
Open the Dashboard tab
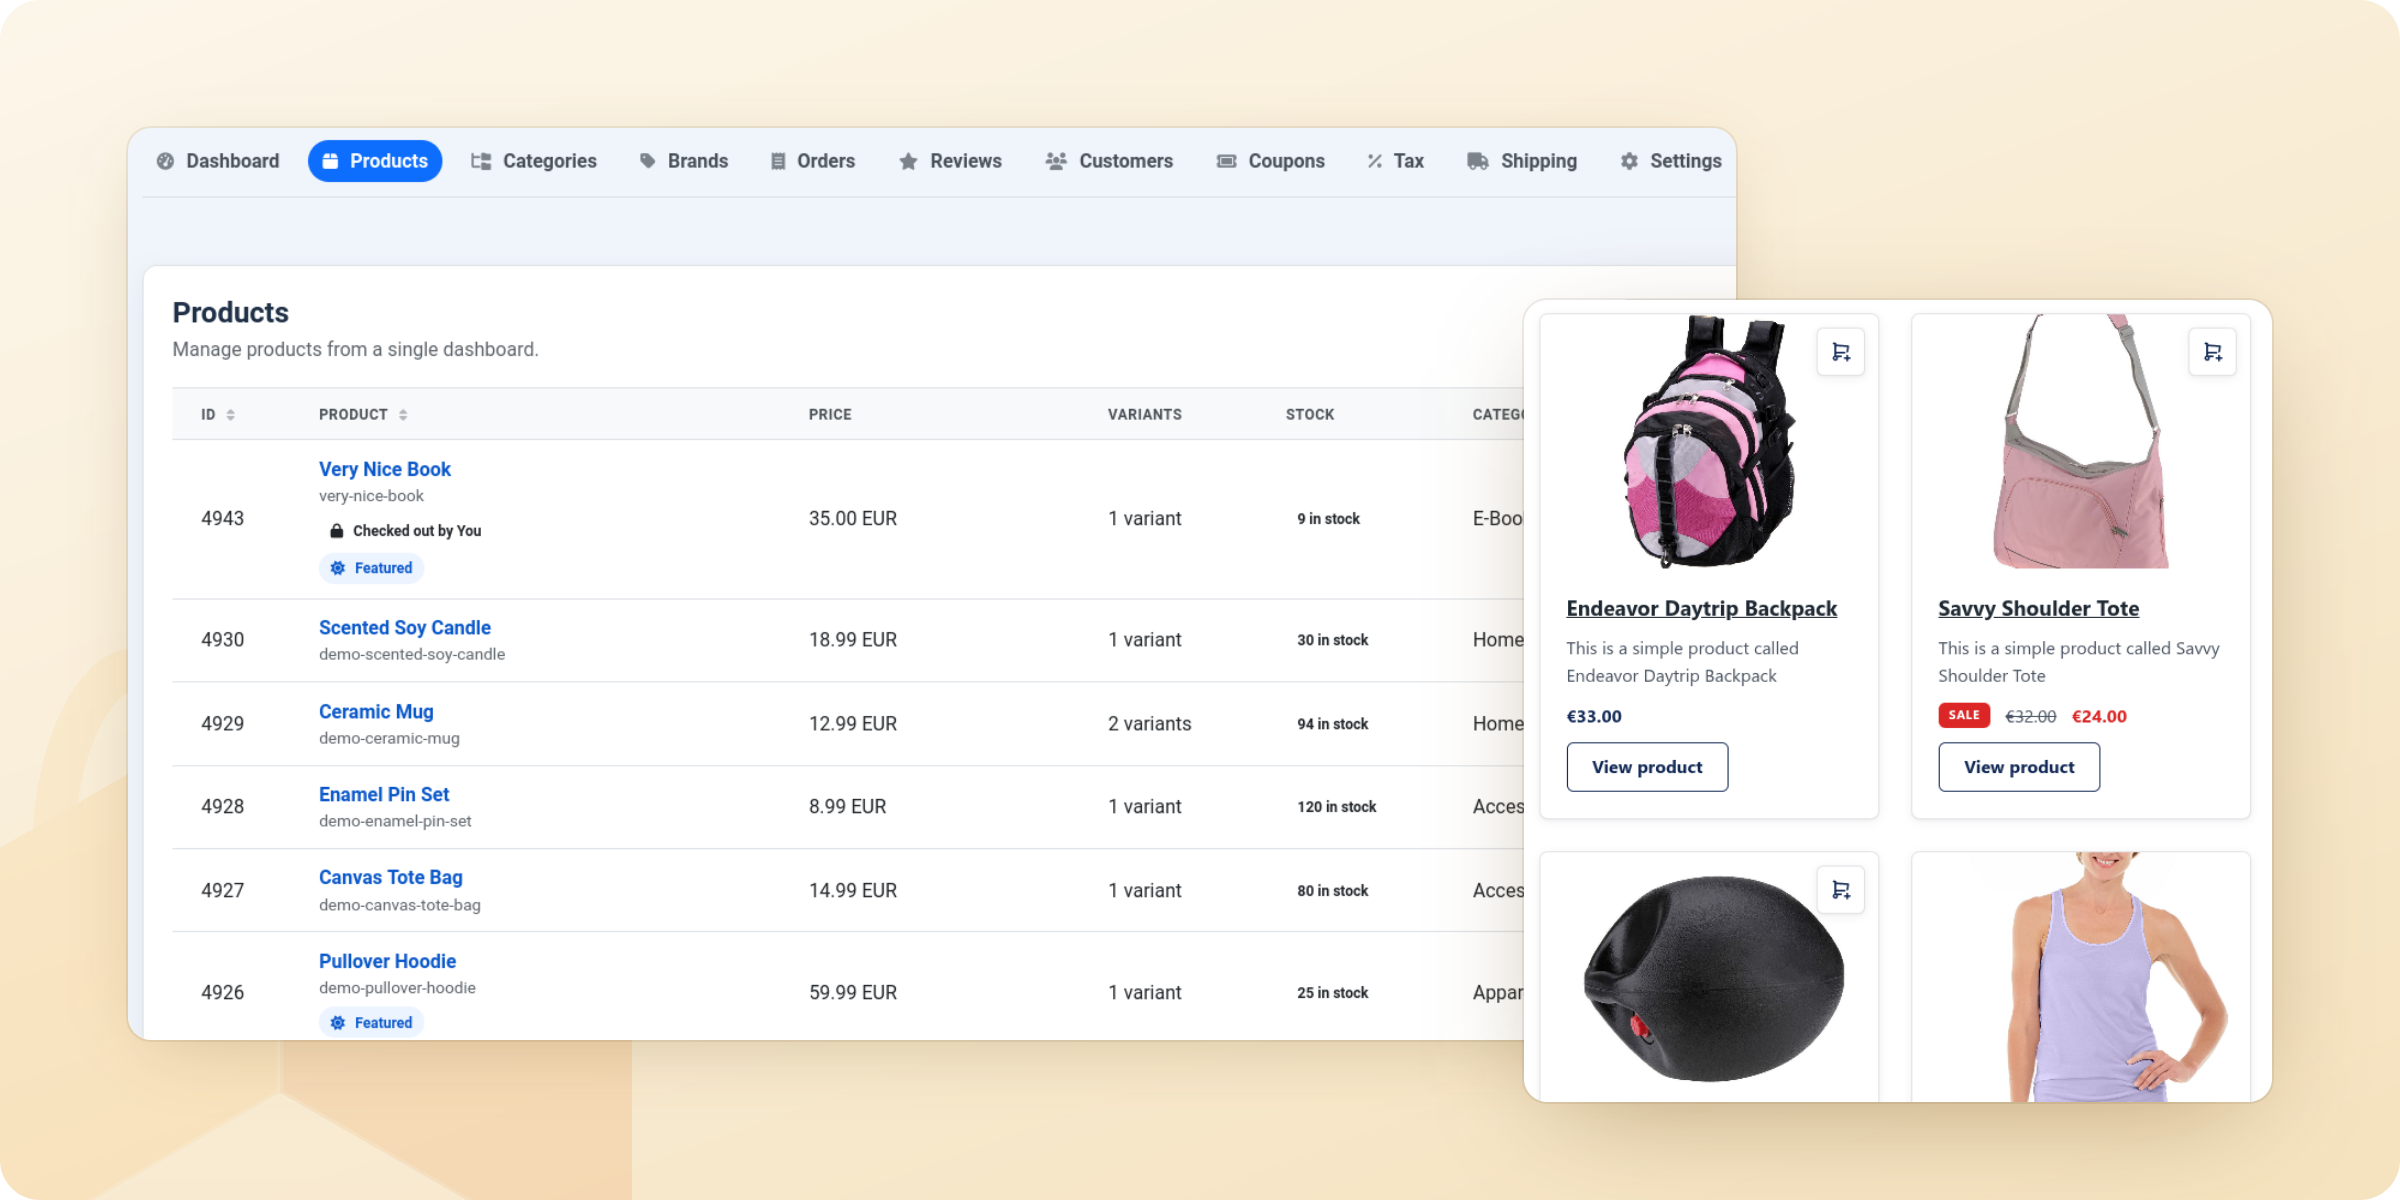[x=218, y=161]
